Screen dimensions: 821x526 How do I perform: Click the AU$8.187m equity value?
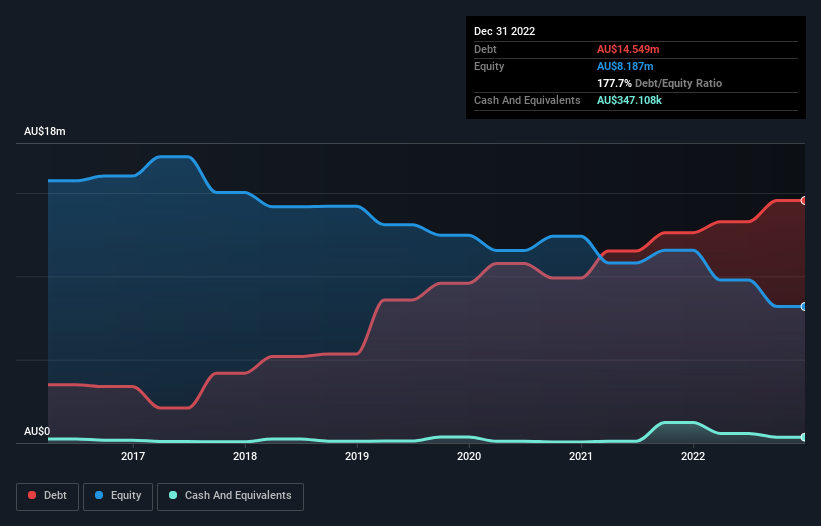tap(625, 66)
